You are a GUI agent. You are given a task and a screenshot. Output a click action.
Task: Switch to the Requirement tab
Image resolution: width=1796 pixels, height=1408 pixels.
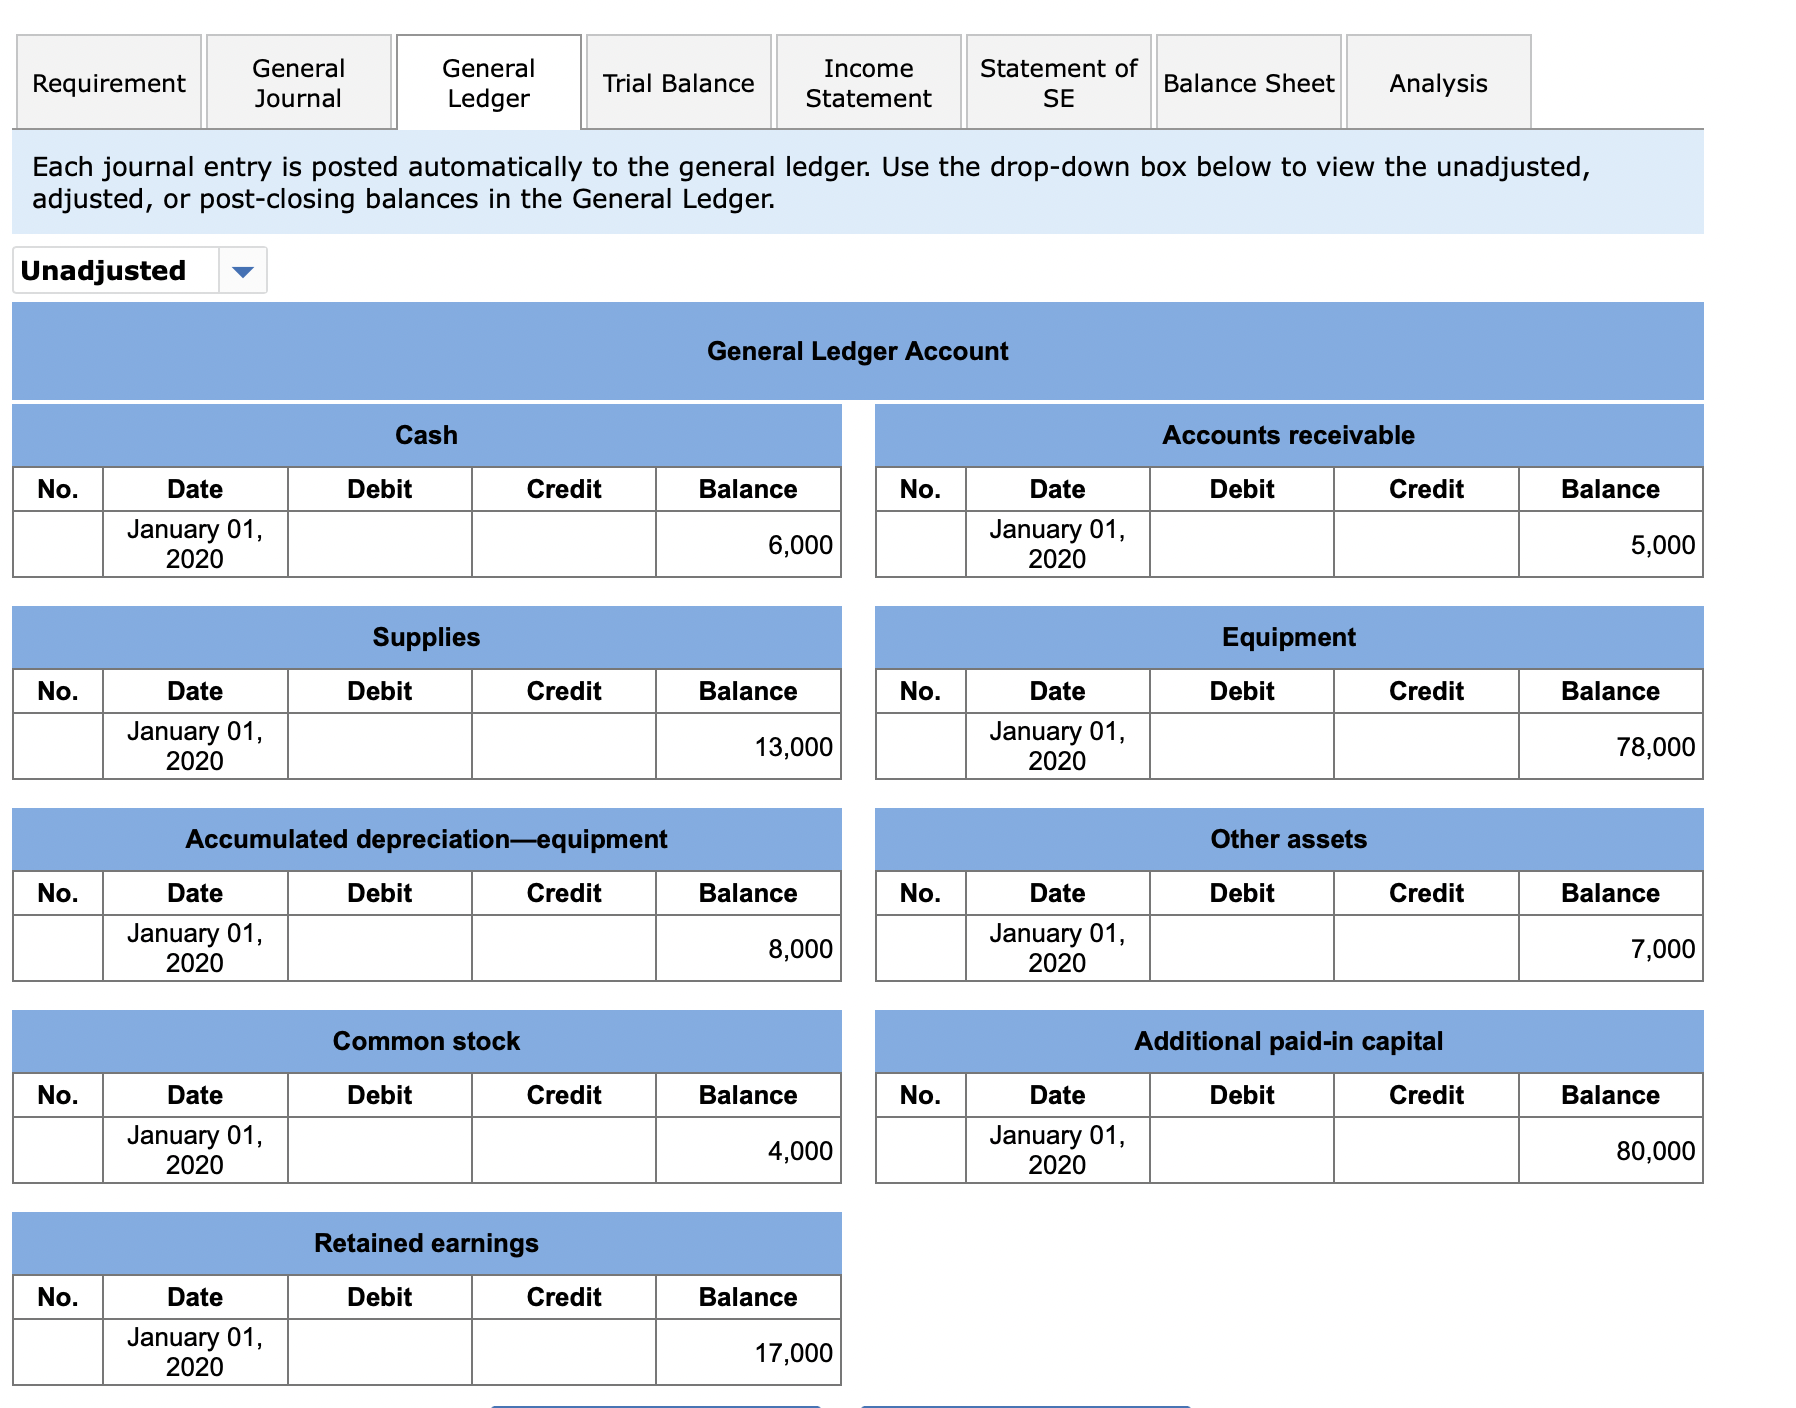pos(108,83)
